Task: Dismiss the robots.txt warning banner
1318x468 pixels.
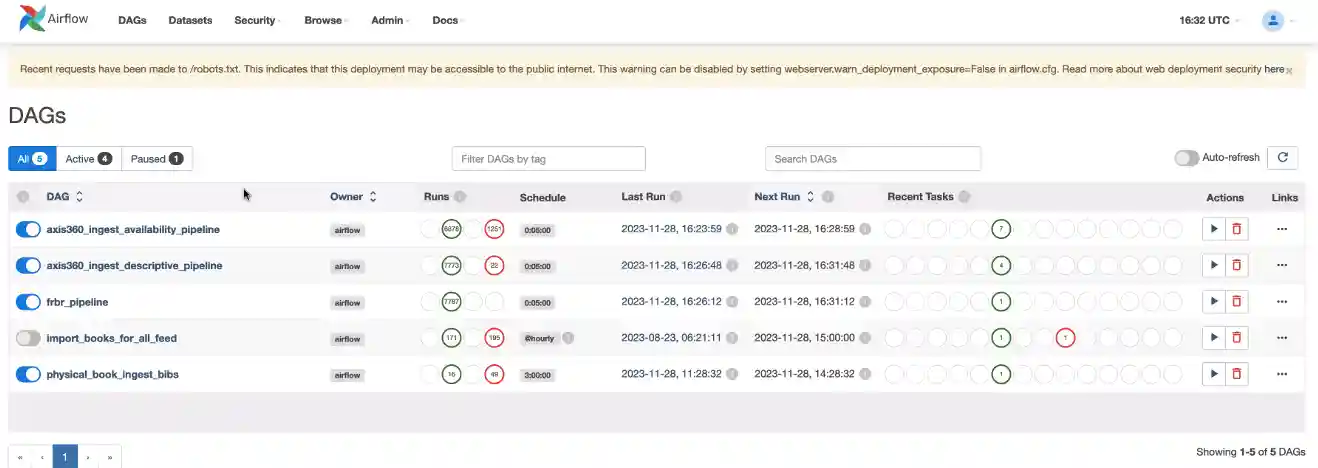Action: point(1289,70)
